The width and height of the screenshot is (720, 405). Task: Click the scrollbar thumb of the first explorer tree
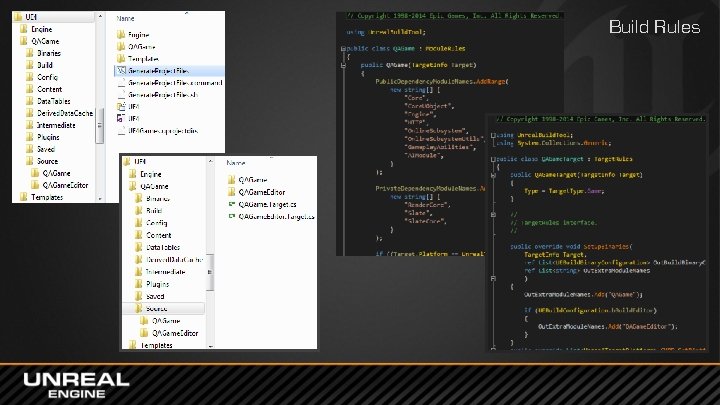(x=100, y=125)
